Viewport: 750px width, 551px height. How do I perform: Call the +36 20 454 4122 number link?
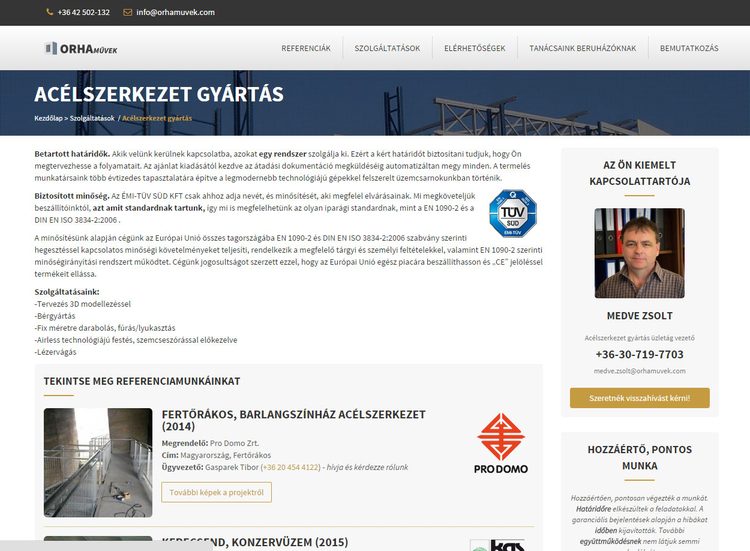tap(291, 467)
